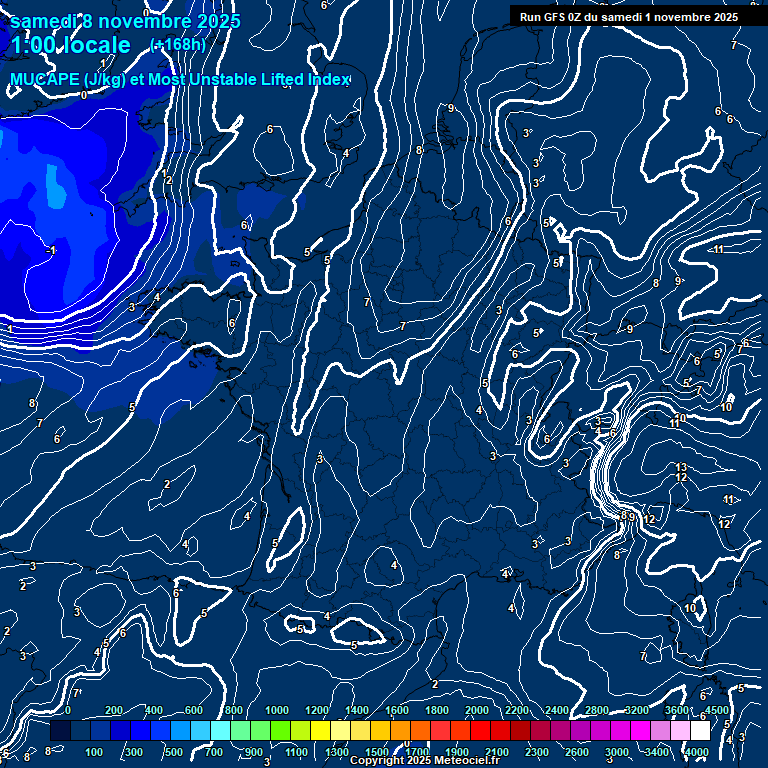Click the '1000' legend label
The image size is (768, 768).
pos(277,710)
